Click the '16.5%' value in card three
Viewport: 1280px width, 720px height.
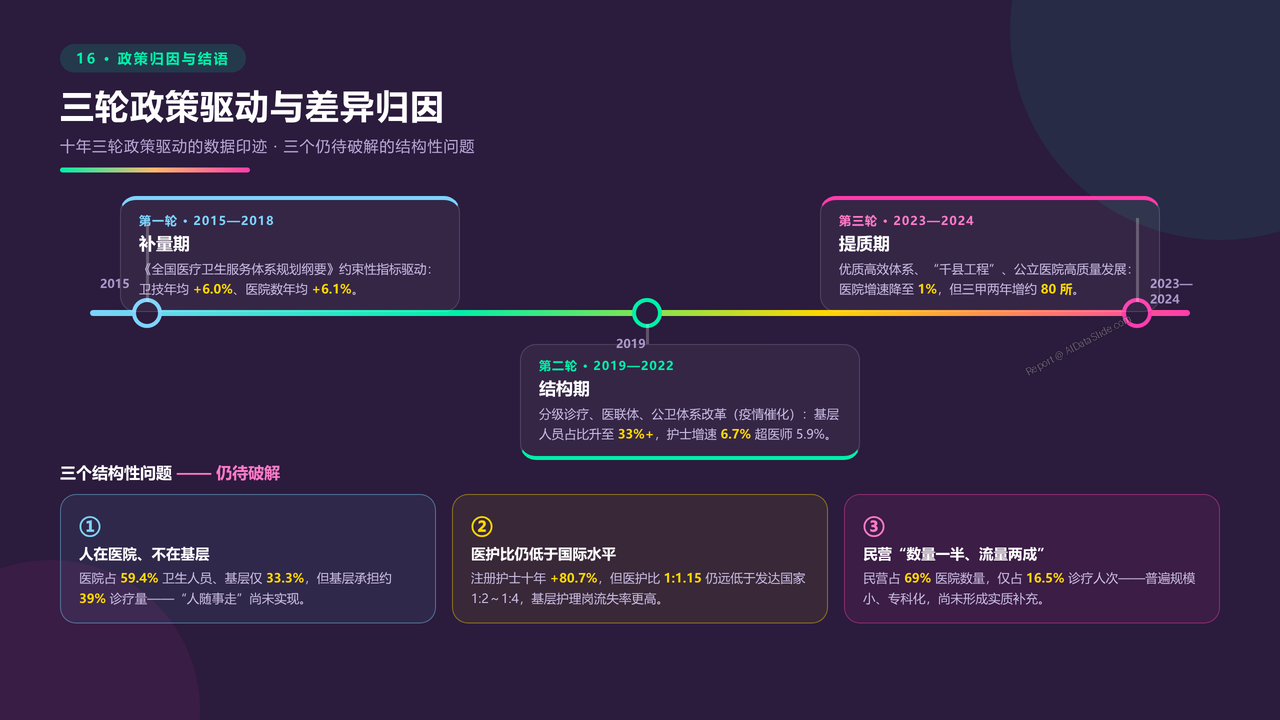[1045, 578]
